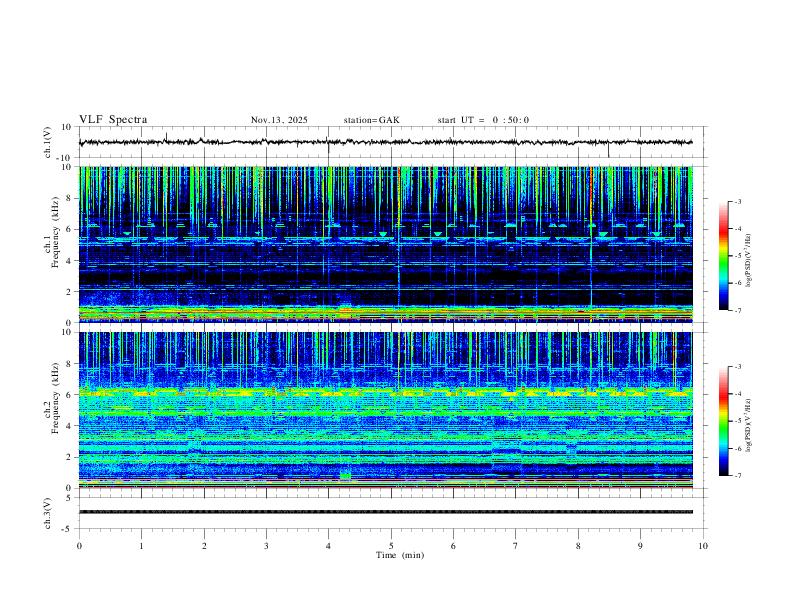Click time-axis tick label "0"
792x612 pixels.
click(79, 546)
